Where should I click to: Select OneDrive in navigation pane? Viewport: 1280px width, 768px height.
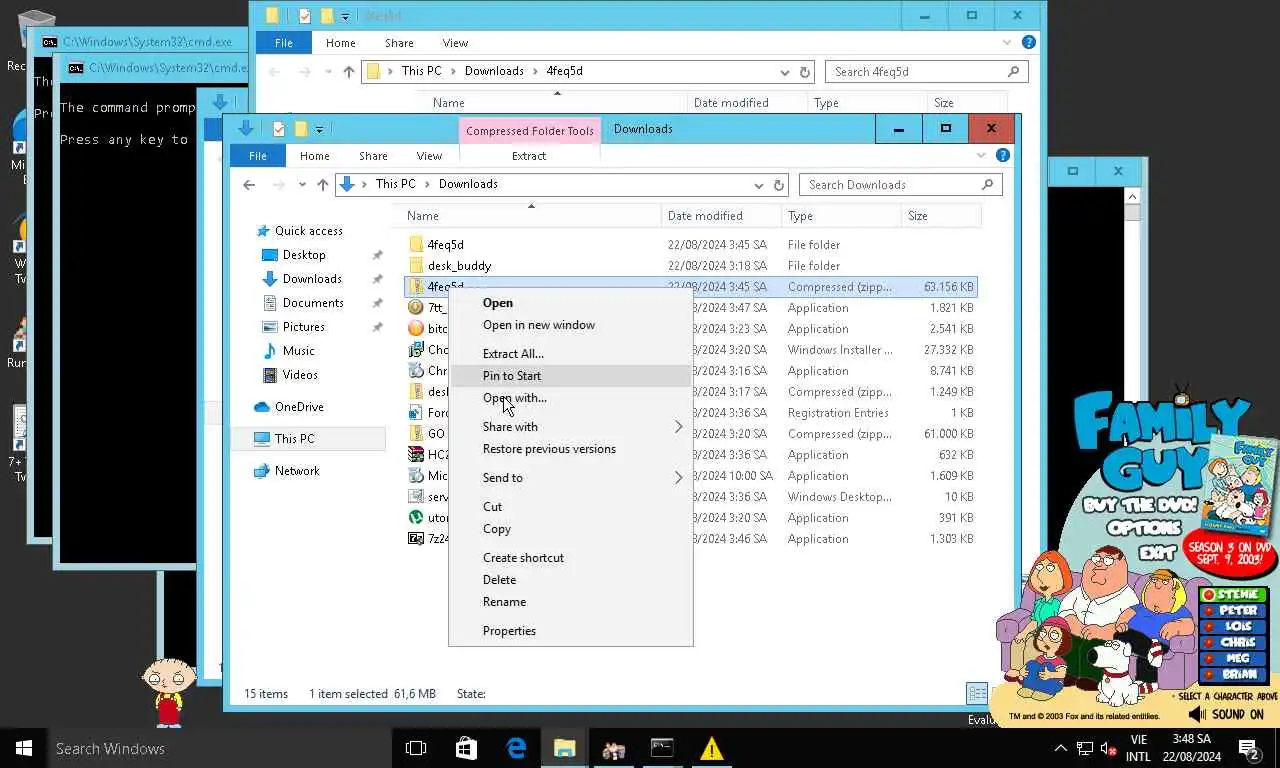tap(299, 407)
